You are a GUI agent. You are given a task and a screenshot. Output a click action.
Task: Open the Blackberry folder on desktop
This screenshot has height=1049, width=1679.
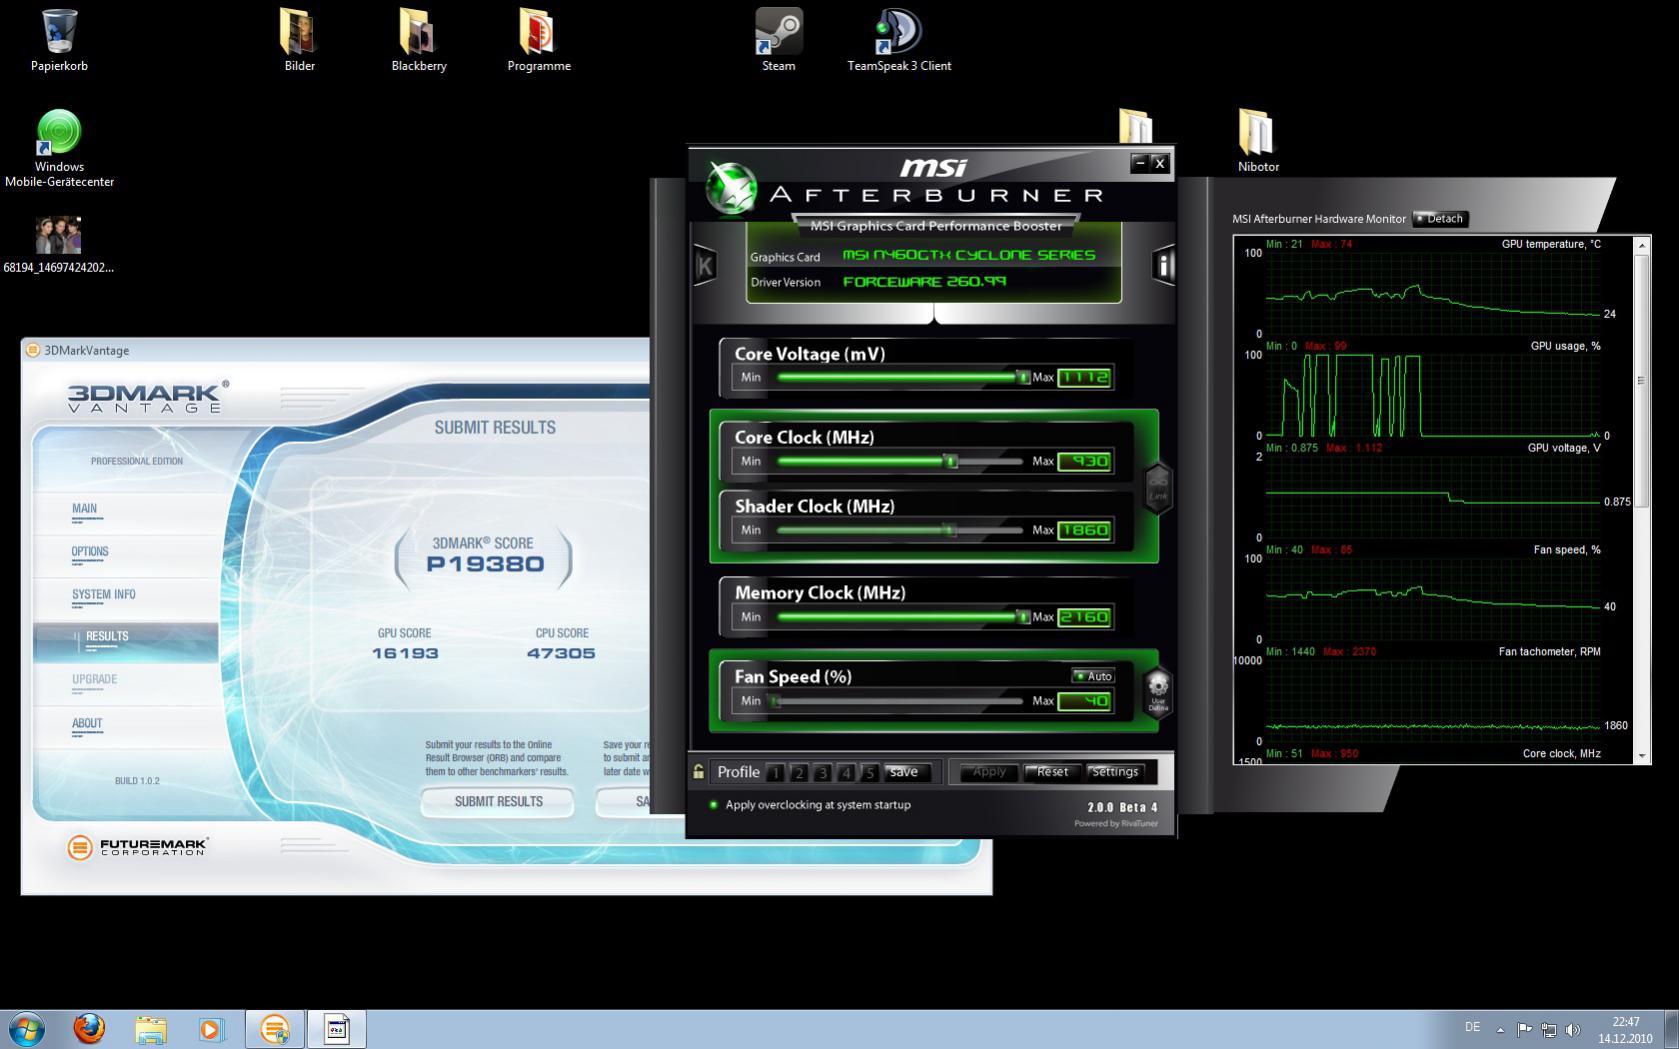click(419, 40)
